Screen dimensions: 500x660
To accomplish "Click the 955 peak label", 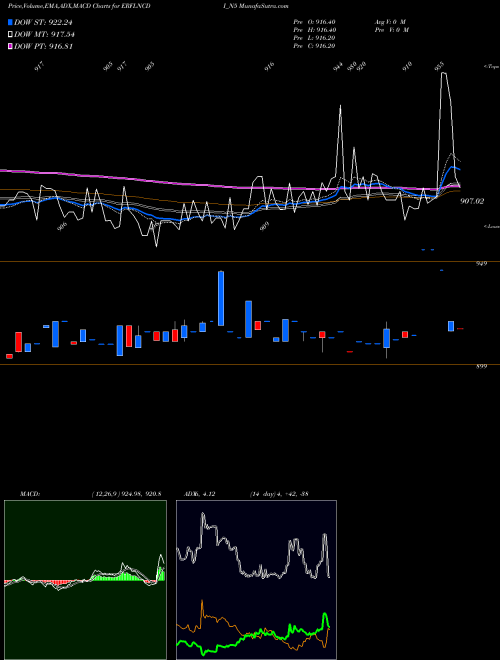I will pyautogui.click(x=439, y=66).
